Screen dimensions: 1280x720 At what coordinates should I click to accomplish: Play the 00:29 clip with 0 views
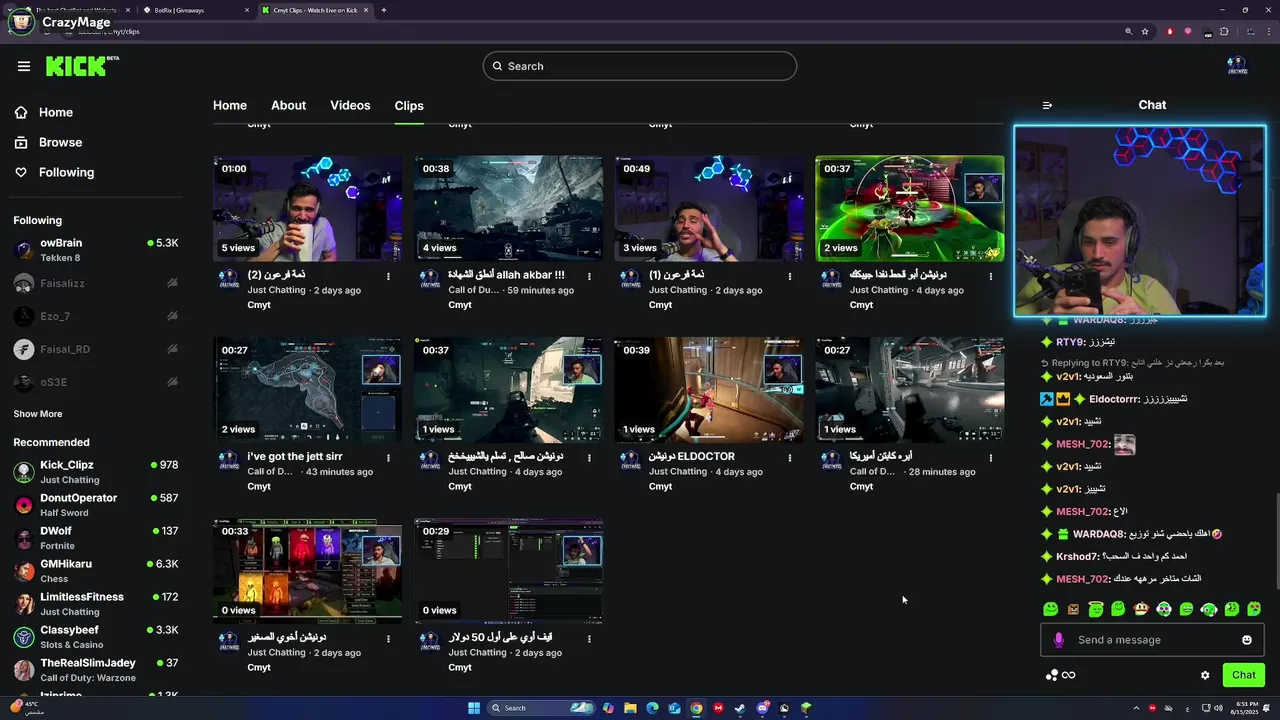[x=508, y=571]
